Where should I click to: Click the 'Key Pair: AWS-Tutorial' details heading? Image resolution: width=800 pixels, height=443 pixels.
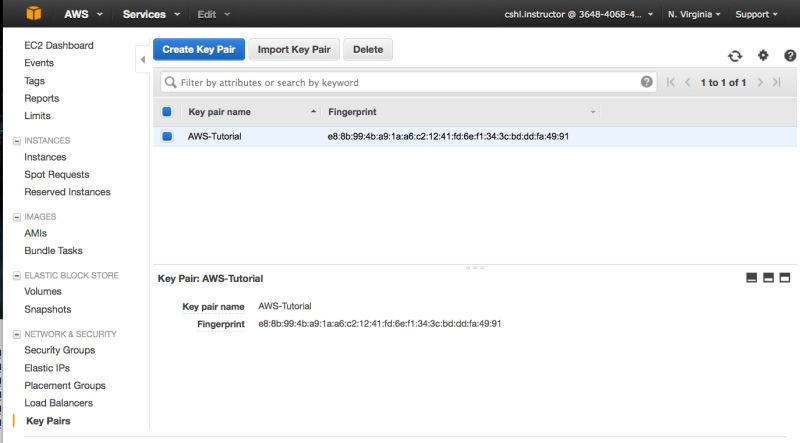[210, 278]
